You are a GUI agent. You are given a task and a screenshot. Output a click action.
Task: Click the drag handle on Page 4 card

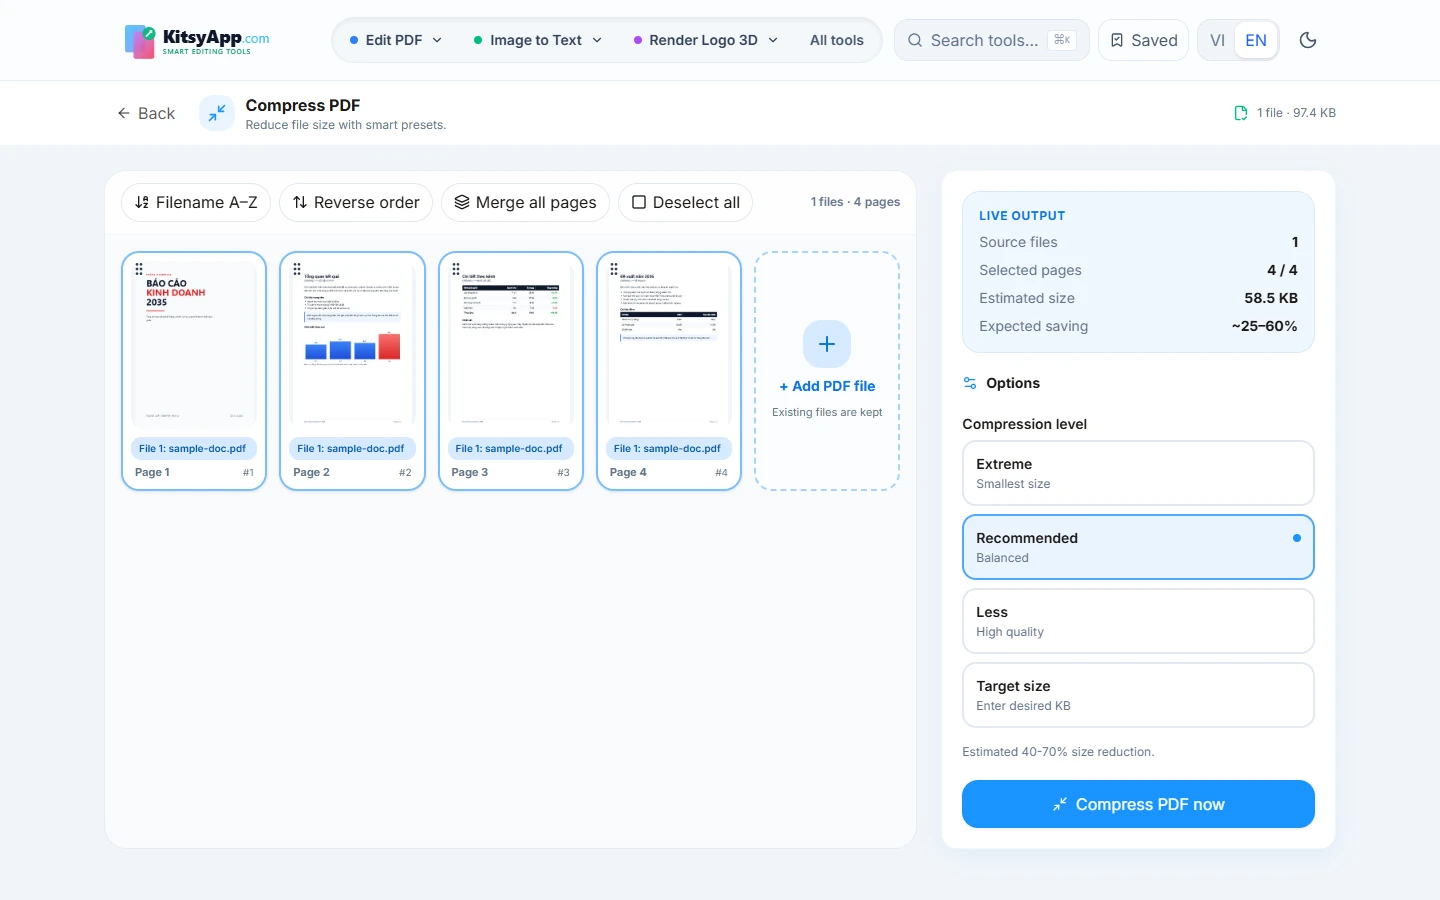[x=614, y=269]
